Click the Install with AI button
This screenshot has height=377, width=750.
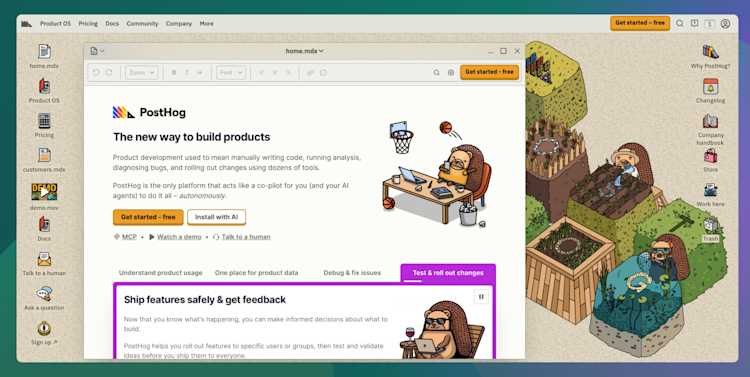(216, 217)
